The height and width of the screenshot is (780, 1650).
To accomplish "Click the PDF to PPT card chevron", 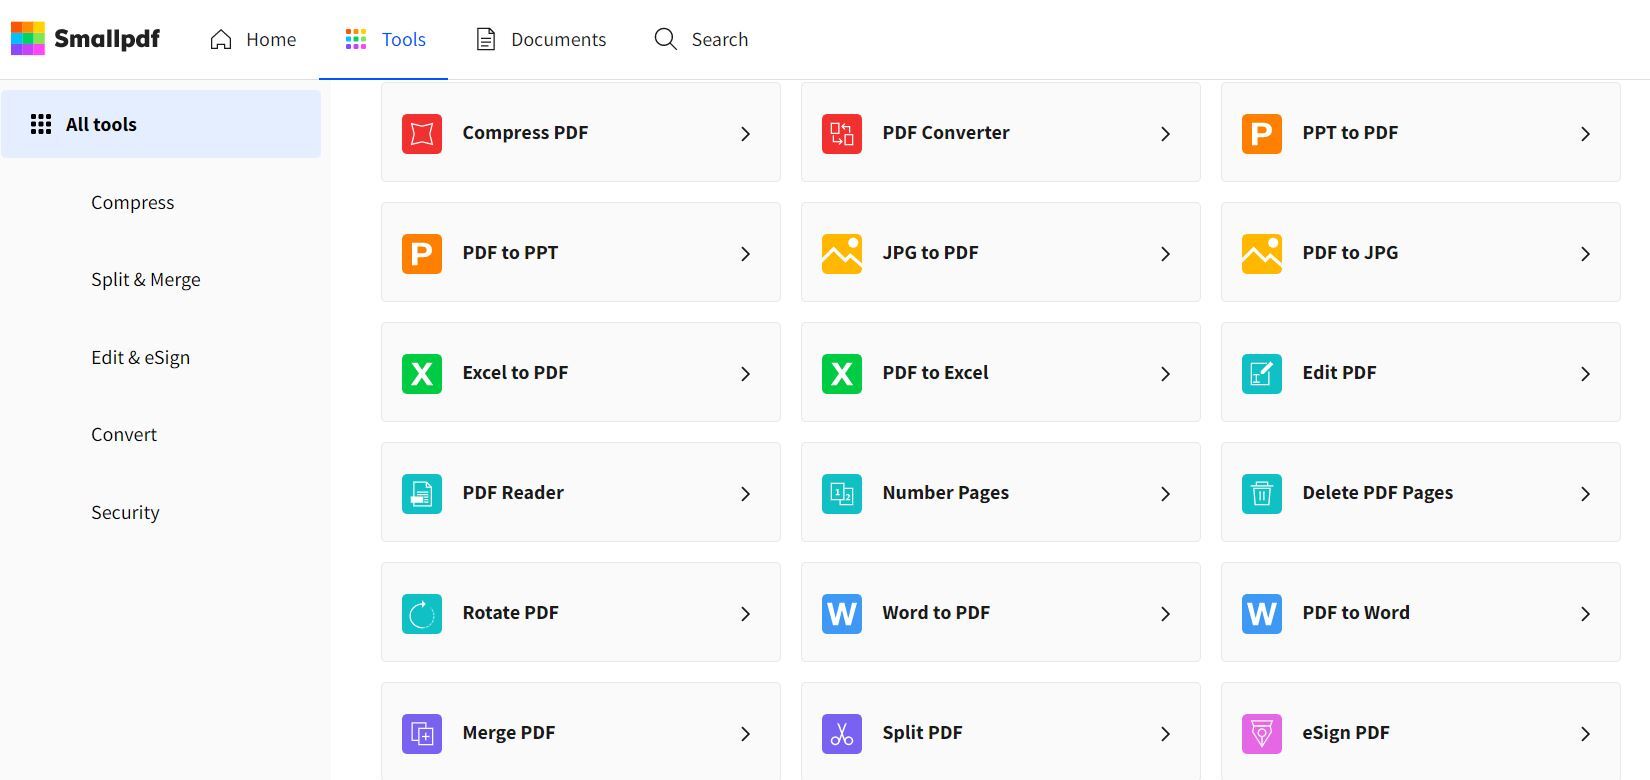I will (745, 253).
